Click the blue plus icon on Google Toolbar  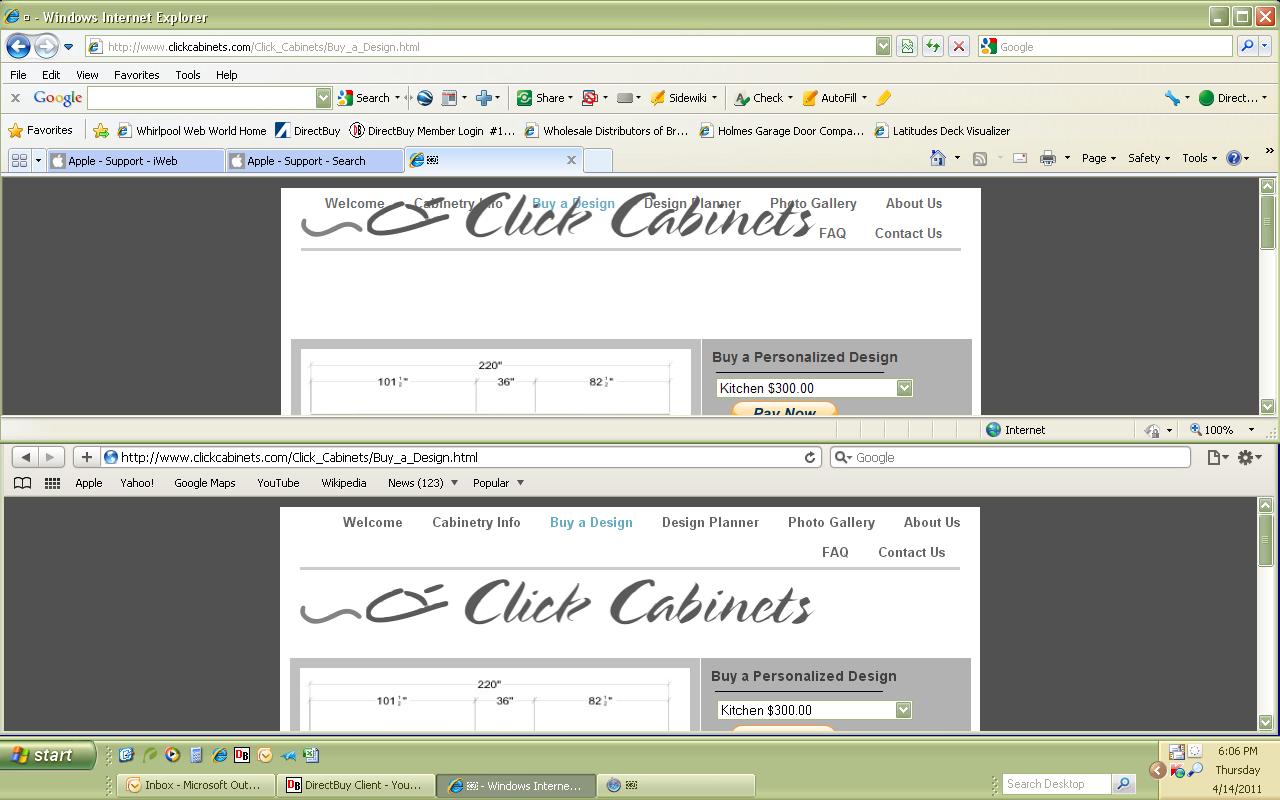(484, 98)
